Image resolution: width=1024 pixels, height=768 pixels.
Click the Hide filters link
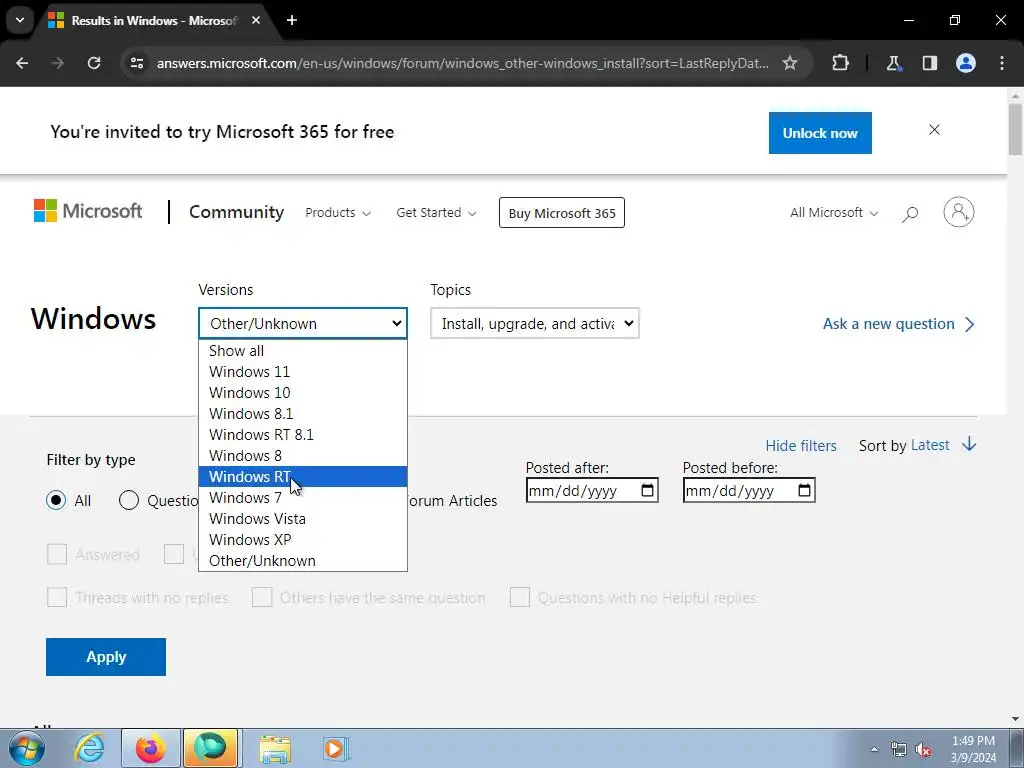tap(801, 445)
